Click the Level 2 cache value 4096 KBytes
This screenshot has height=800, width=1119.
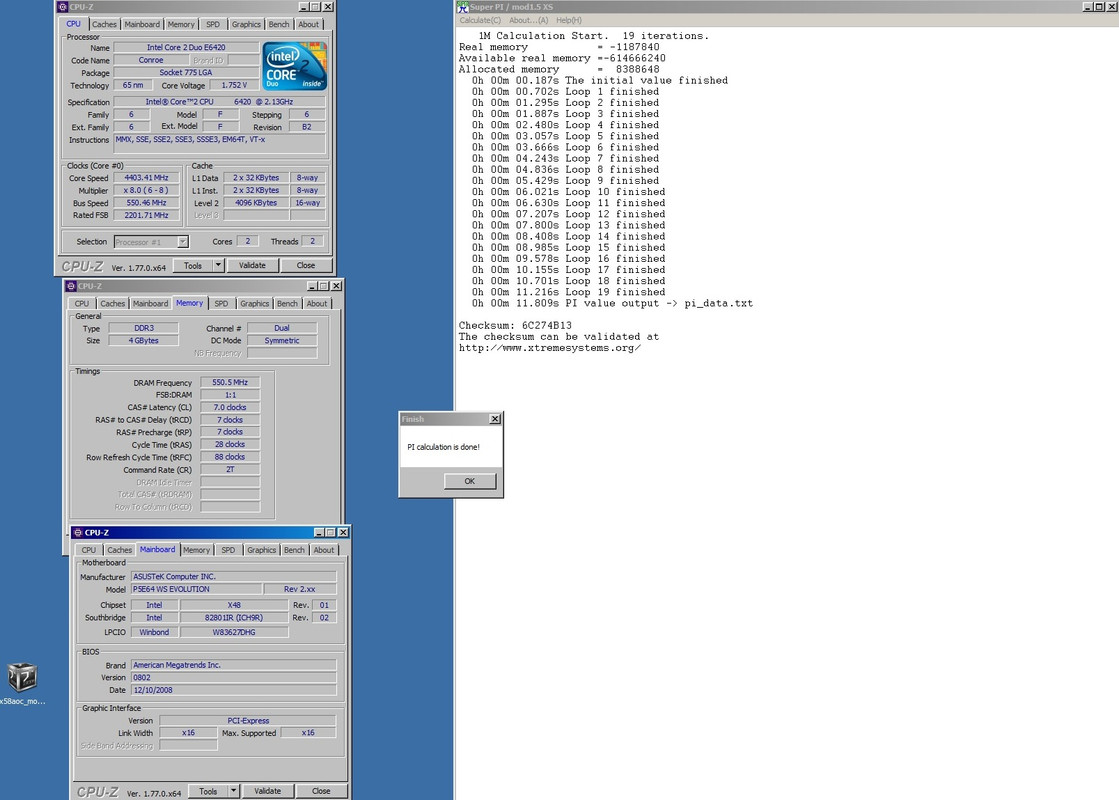256,203
